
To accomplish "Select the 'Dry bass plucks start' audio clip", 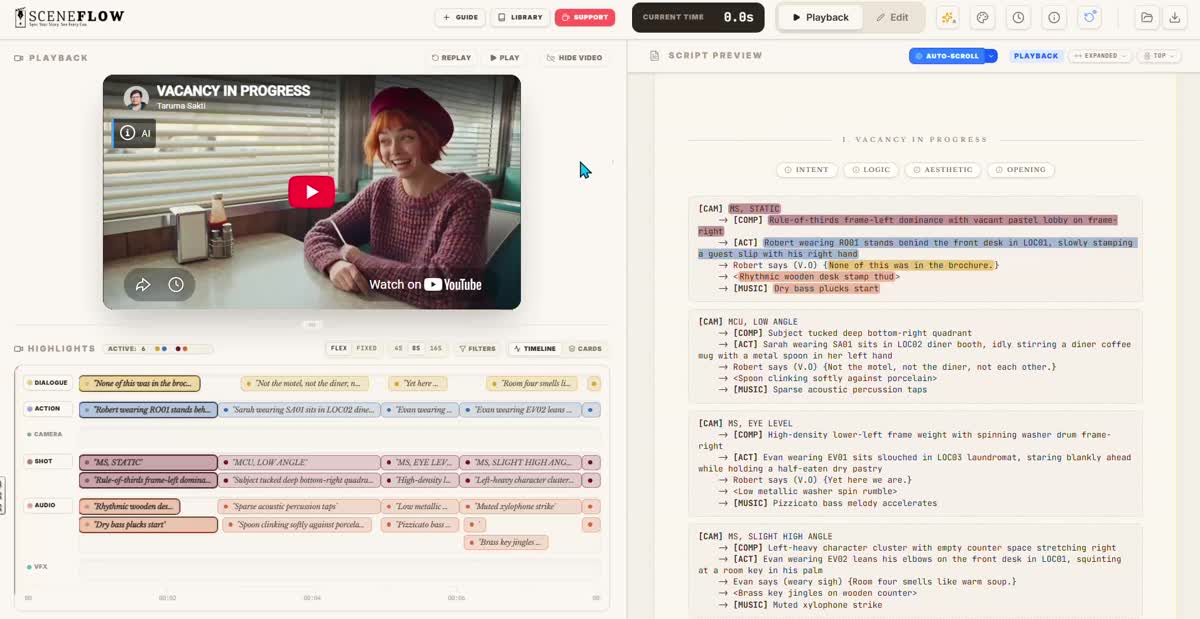I will pos(148,525).
